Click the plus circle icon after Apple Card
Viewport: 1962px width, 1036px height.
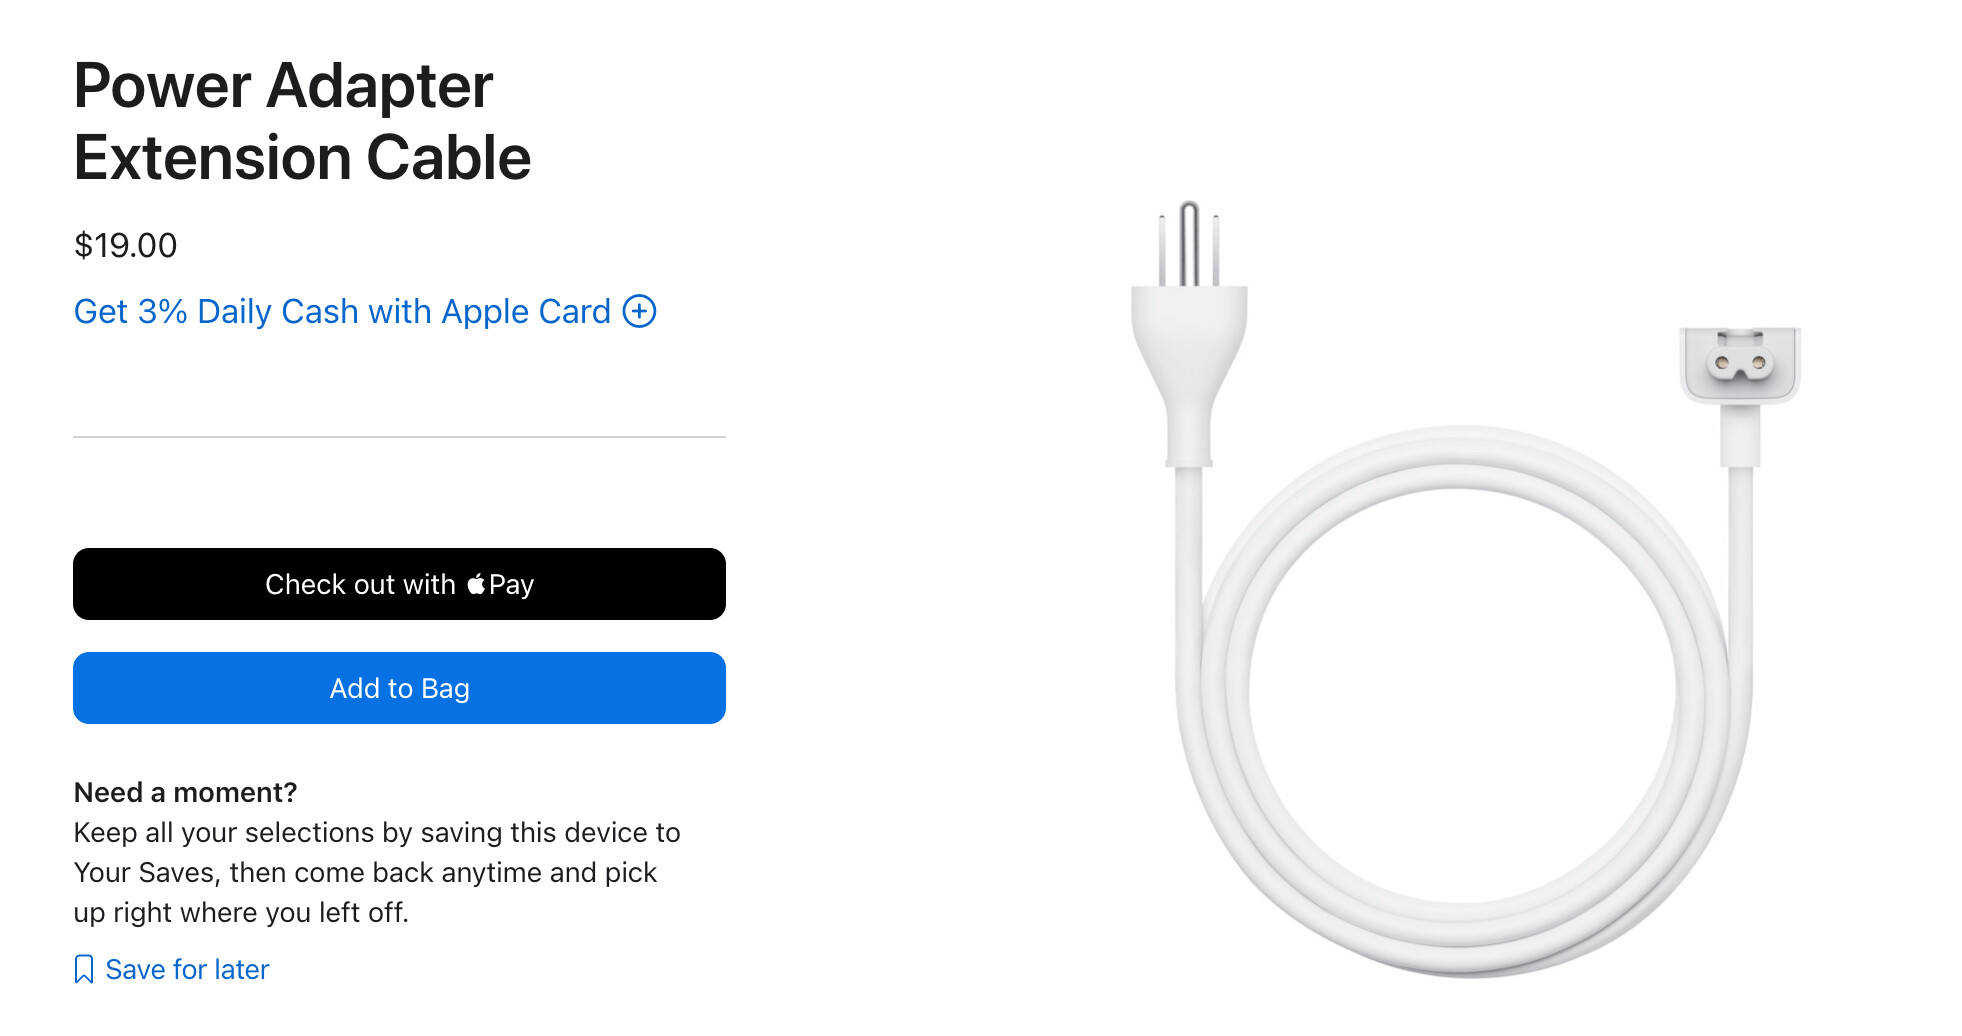[x=640, y=311]
